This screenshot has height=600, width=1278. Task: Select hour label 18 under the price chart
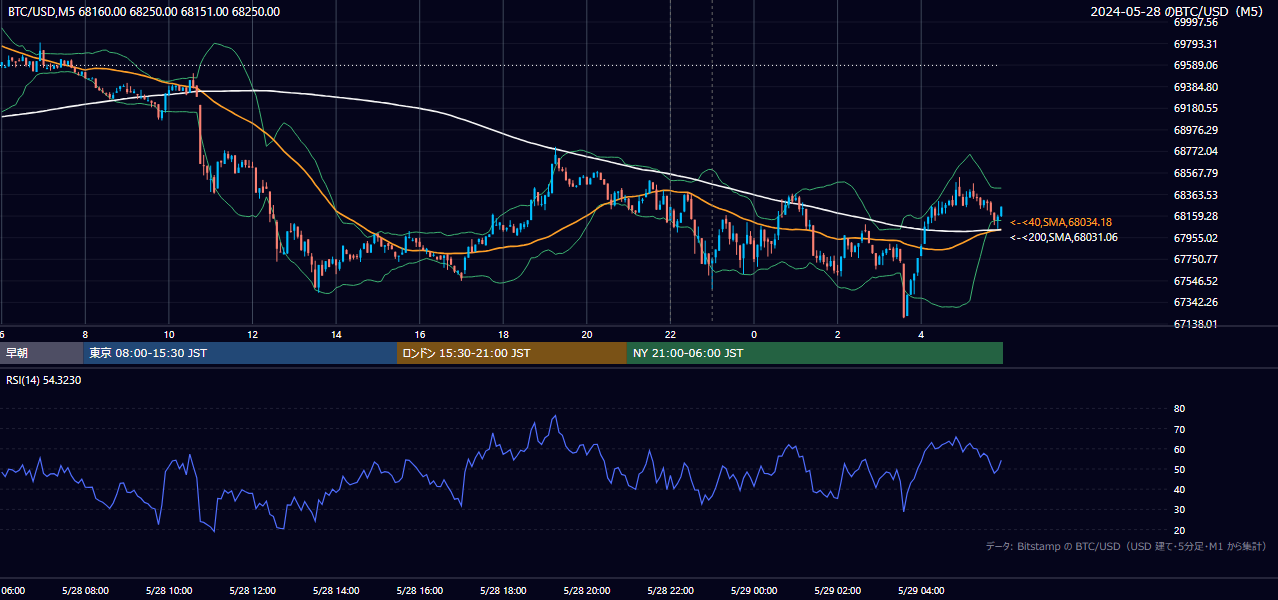click(x=503, y=334)
